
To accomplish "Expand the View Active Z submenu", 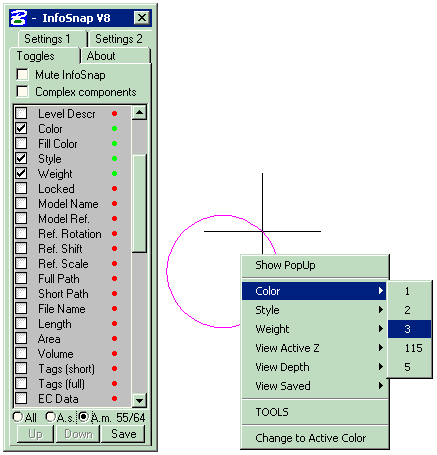I will point(314,348).
